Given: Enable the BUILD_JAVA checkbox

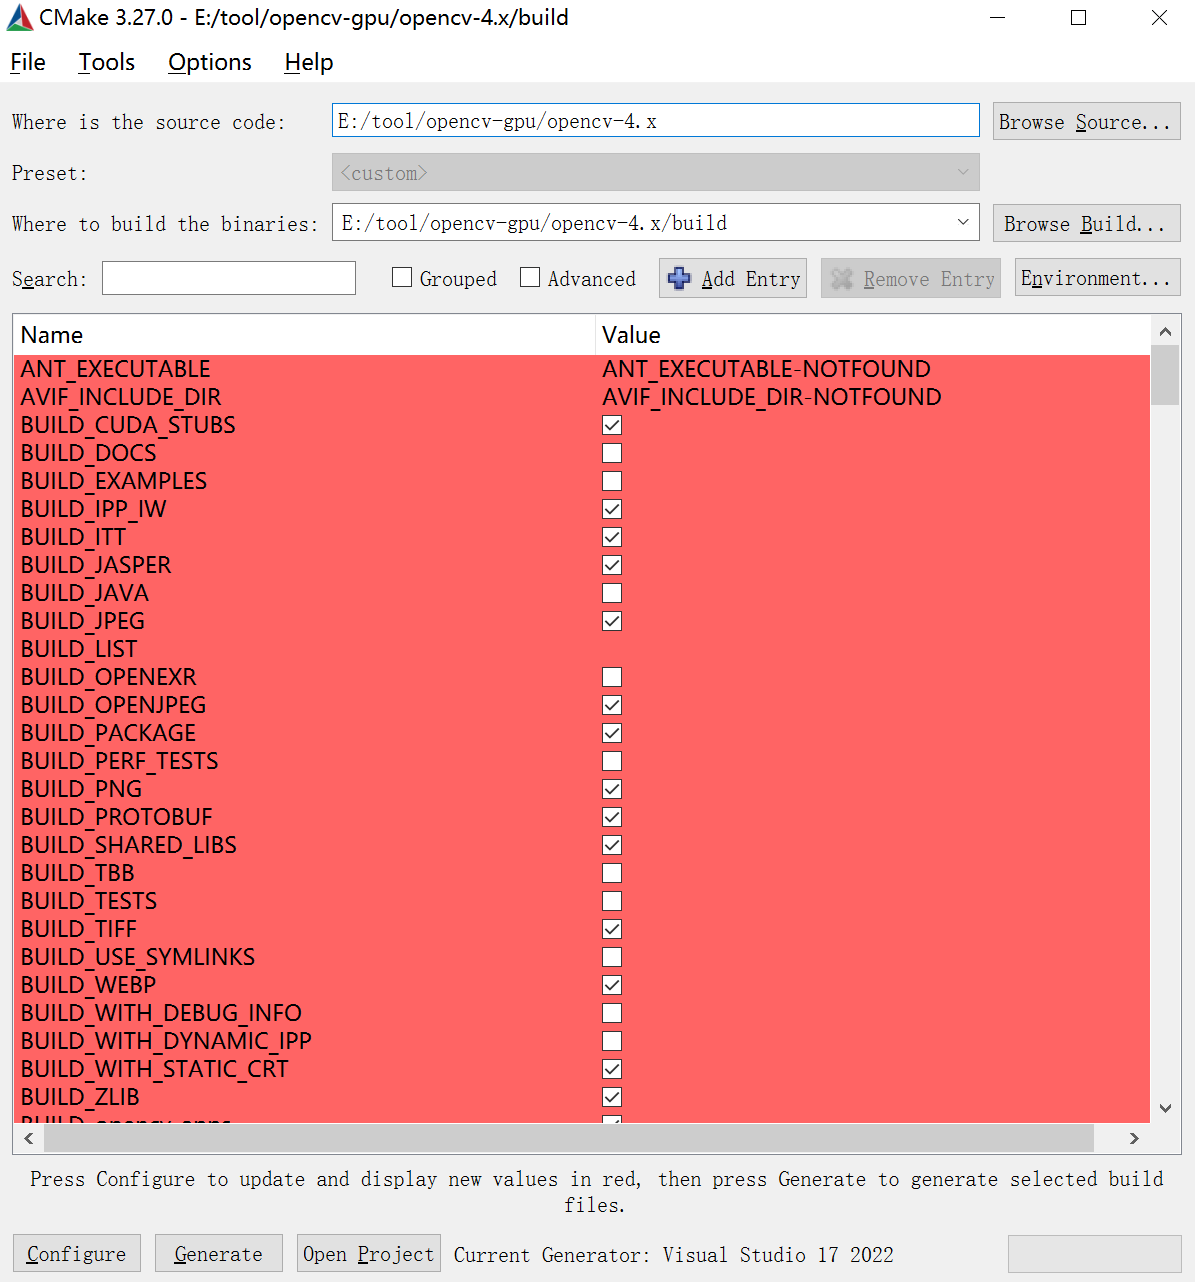Looking at the screenshot, I should click(x=612, y=593).
